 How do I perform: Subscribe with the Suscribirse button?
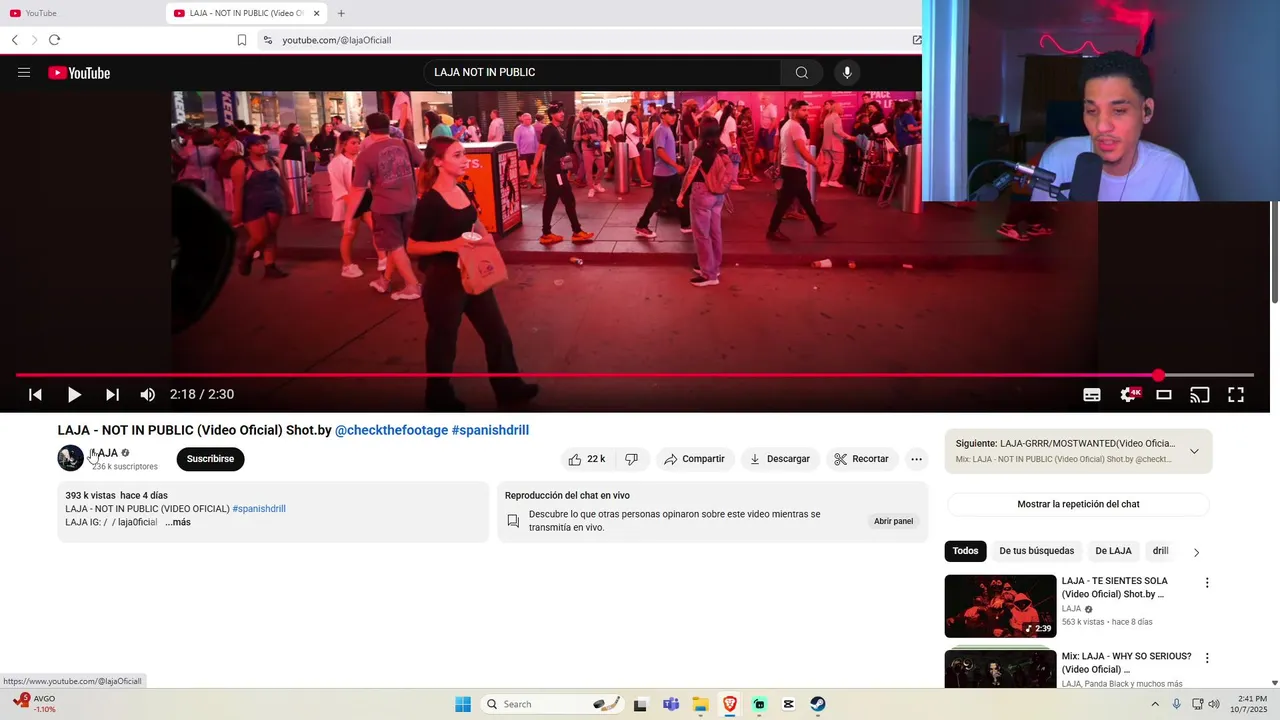tap(210, 459)
